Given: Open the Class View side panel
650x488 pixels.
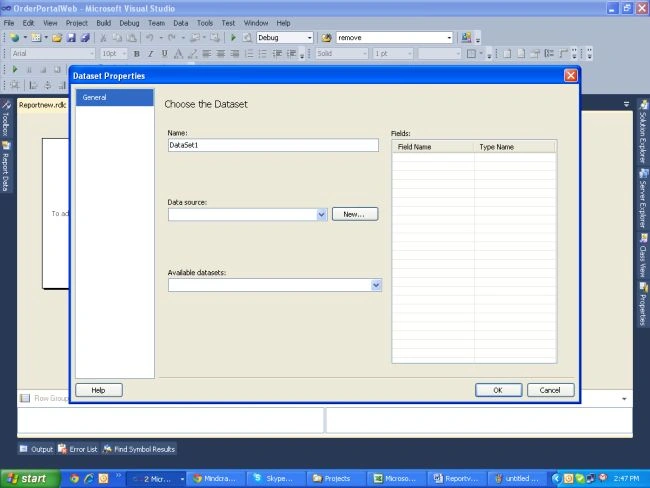Looking at the screenshot, I should click(643, 255).
